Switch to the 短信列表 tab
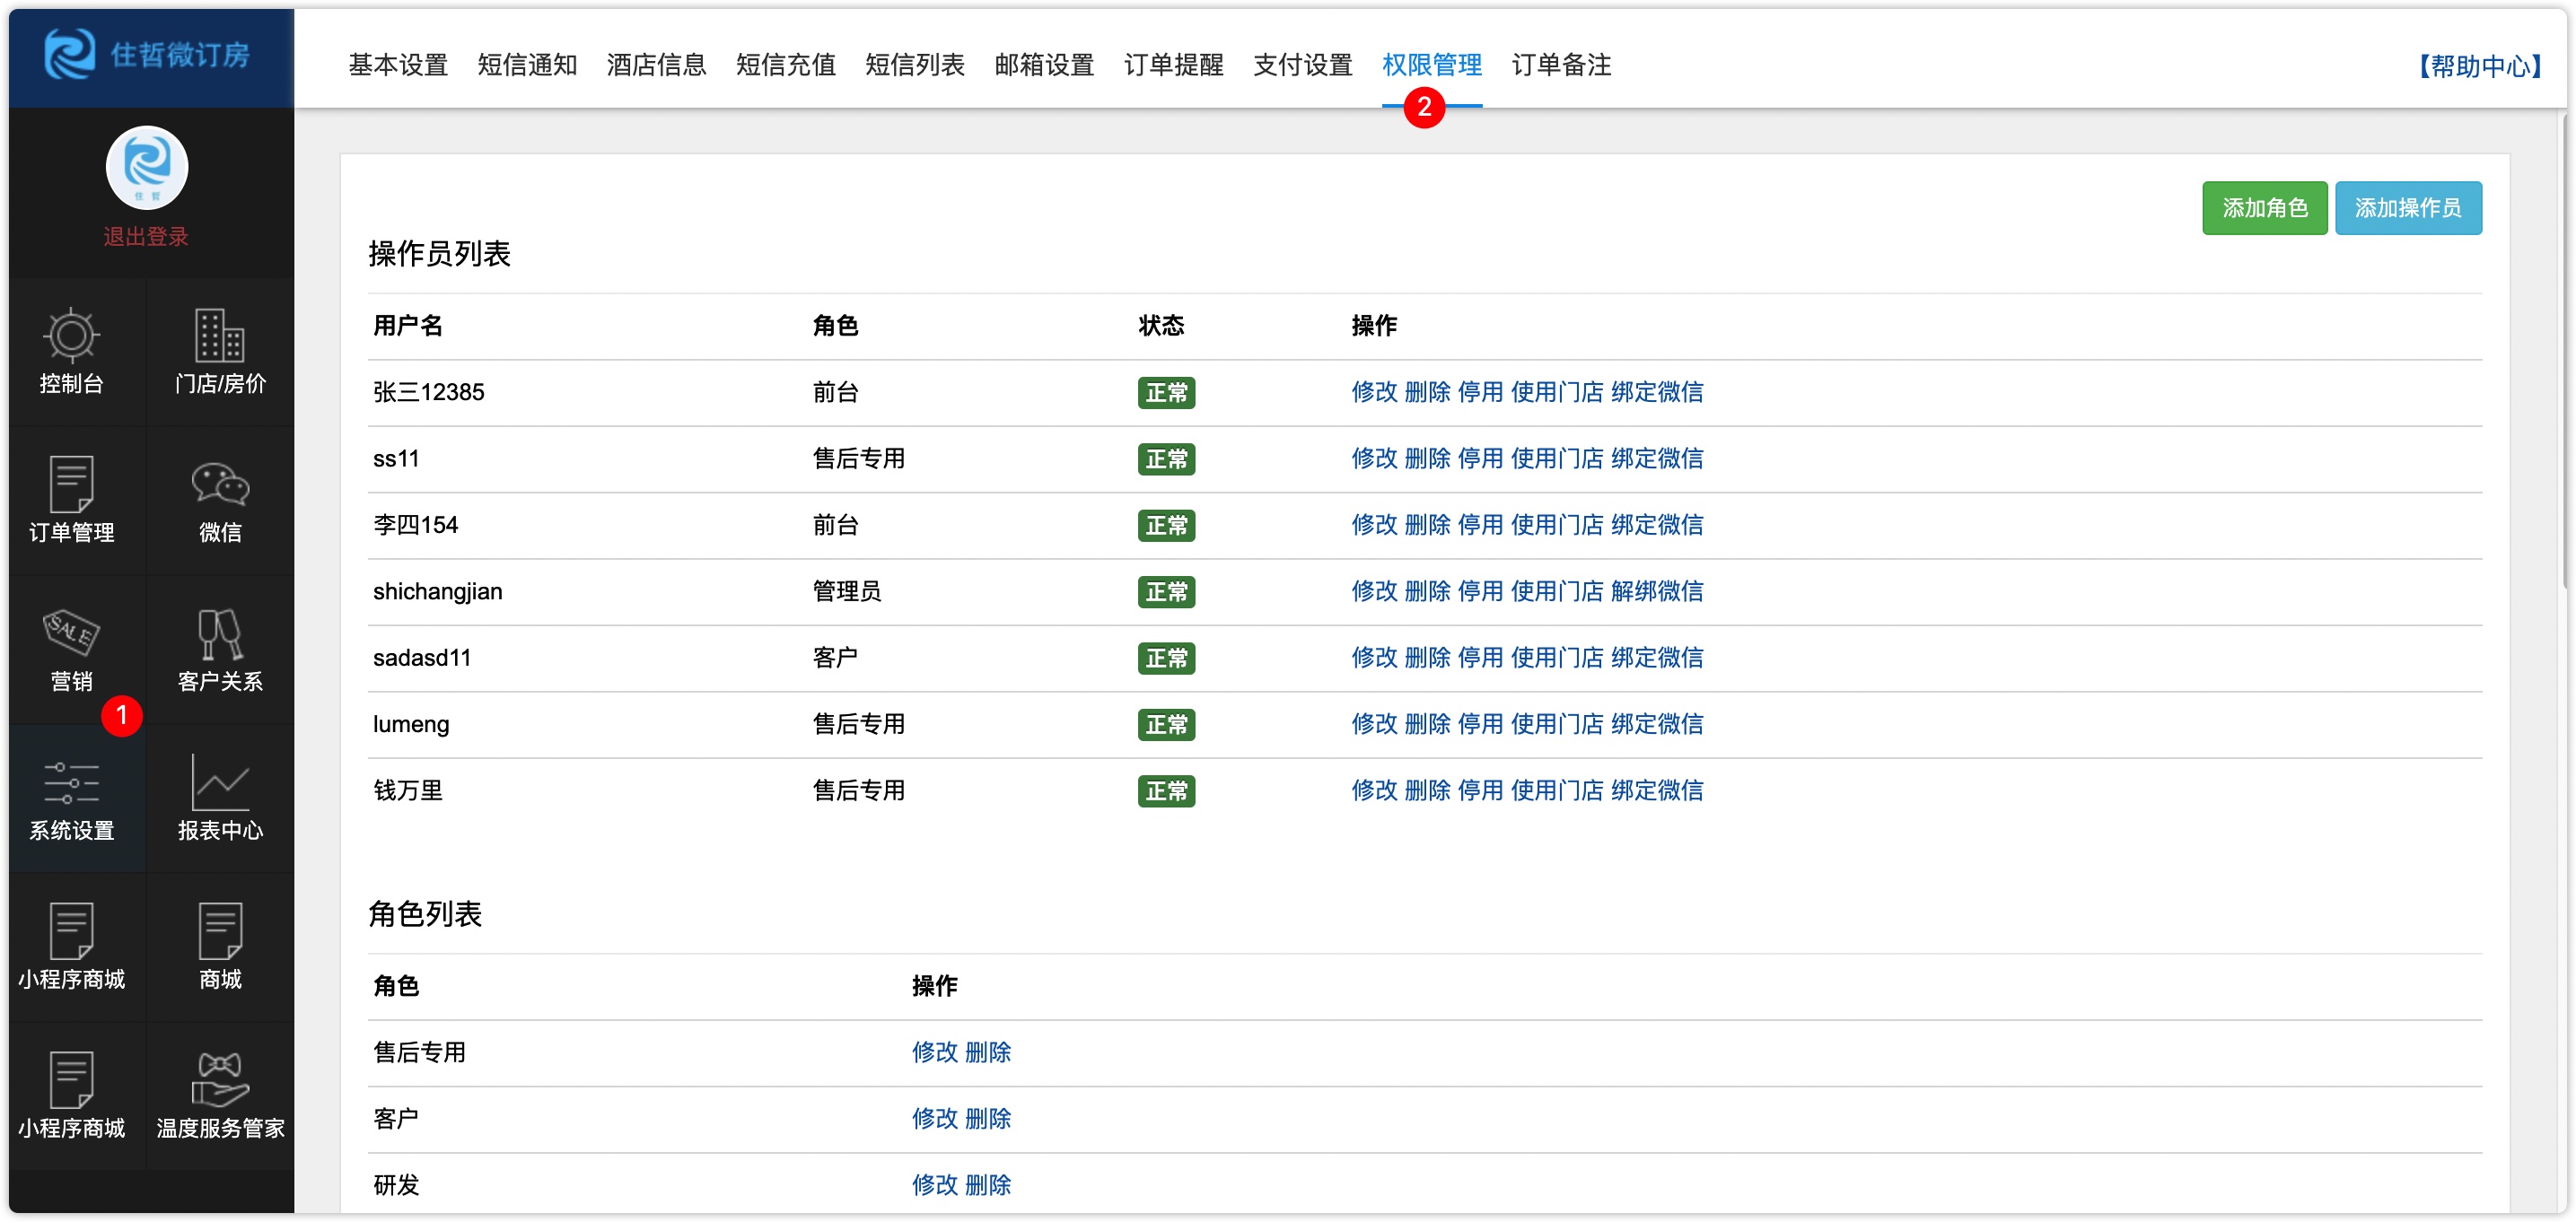Viewport: 2576px width, 1222px height. tap(915, 65)
